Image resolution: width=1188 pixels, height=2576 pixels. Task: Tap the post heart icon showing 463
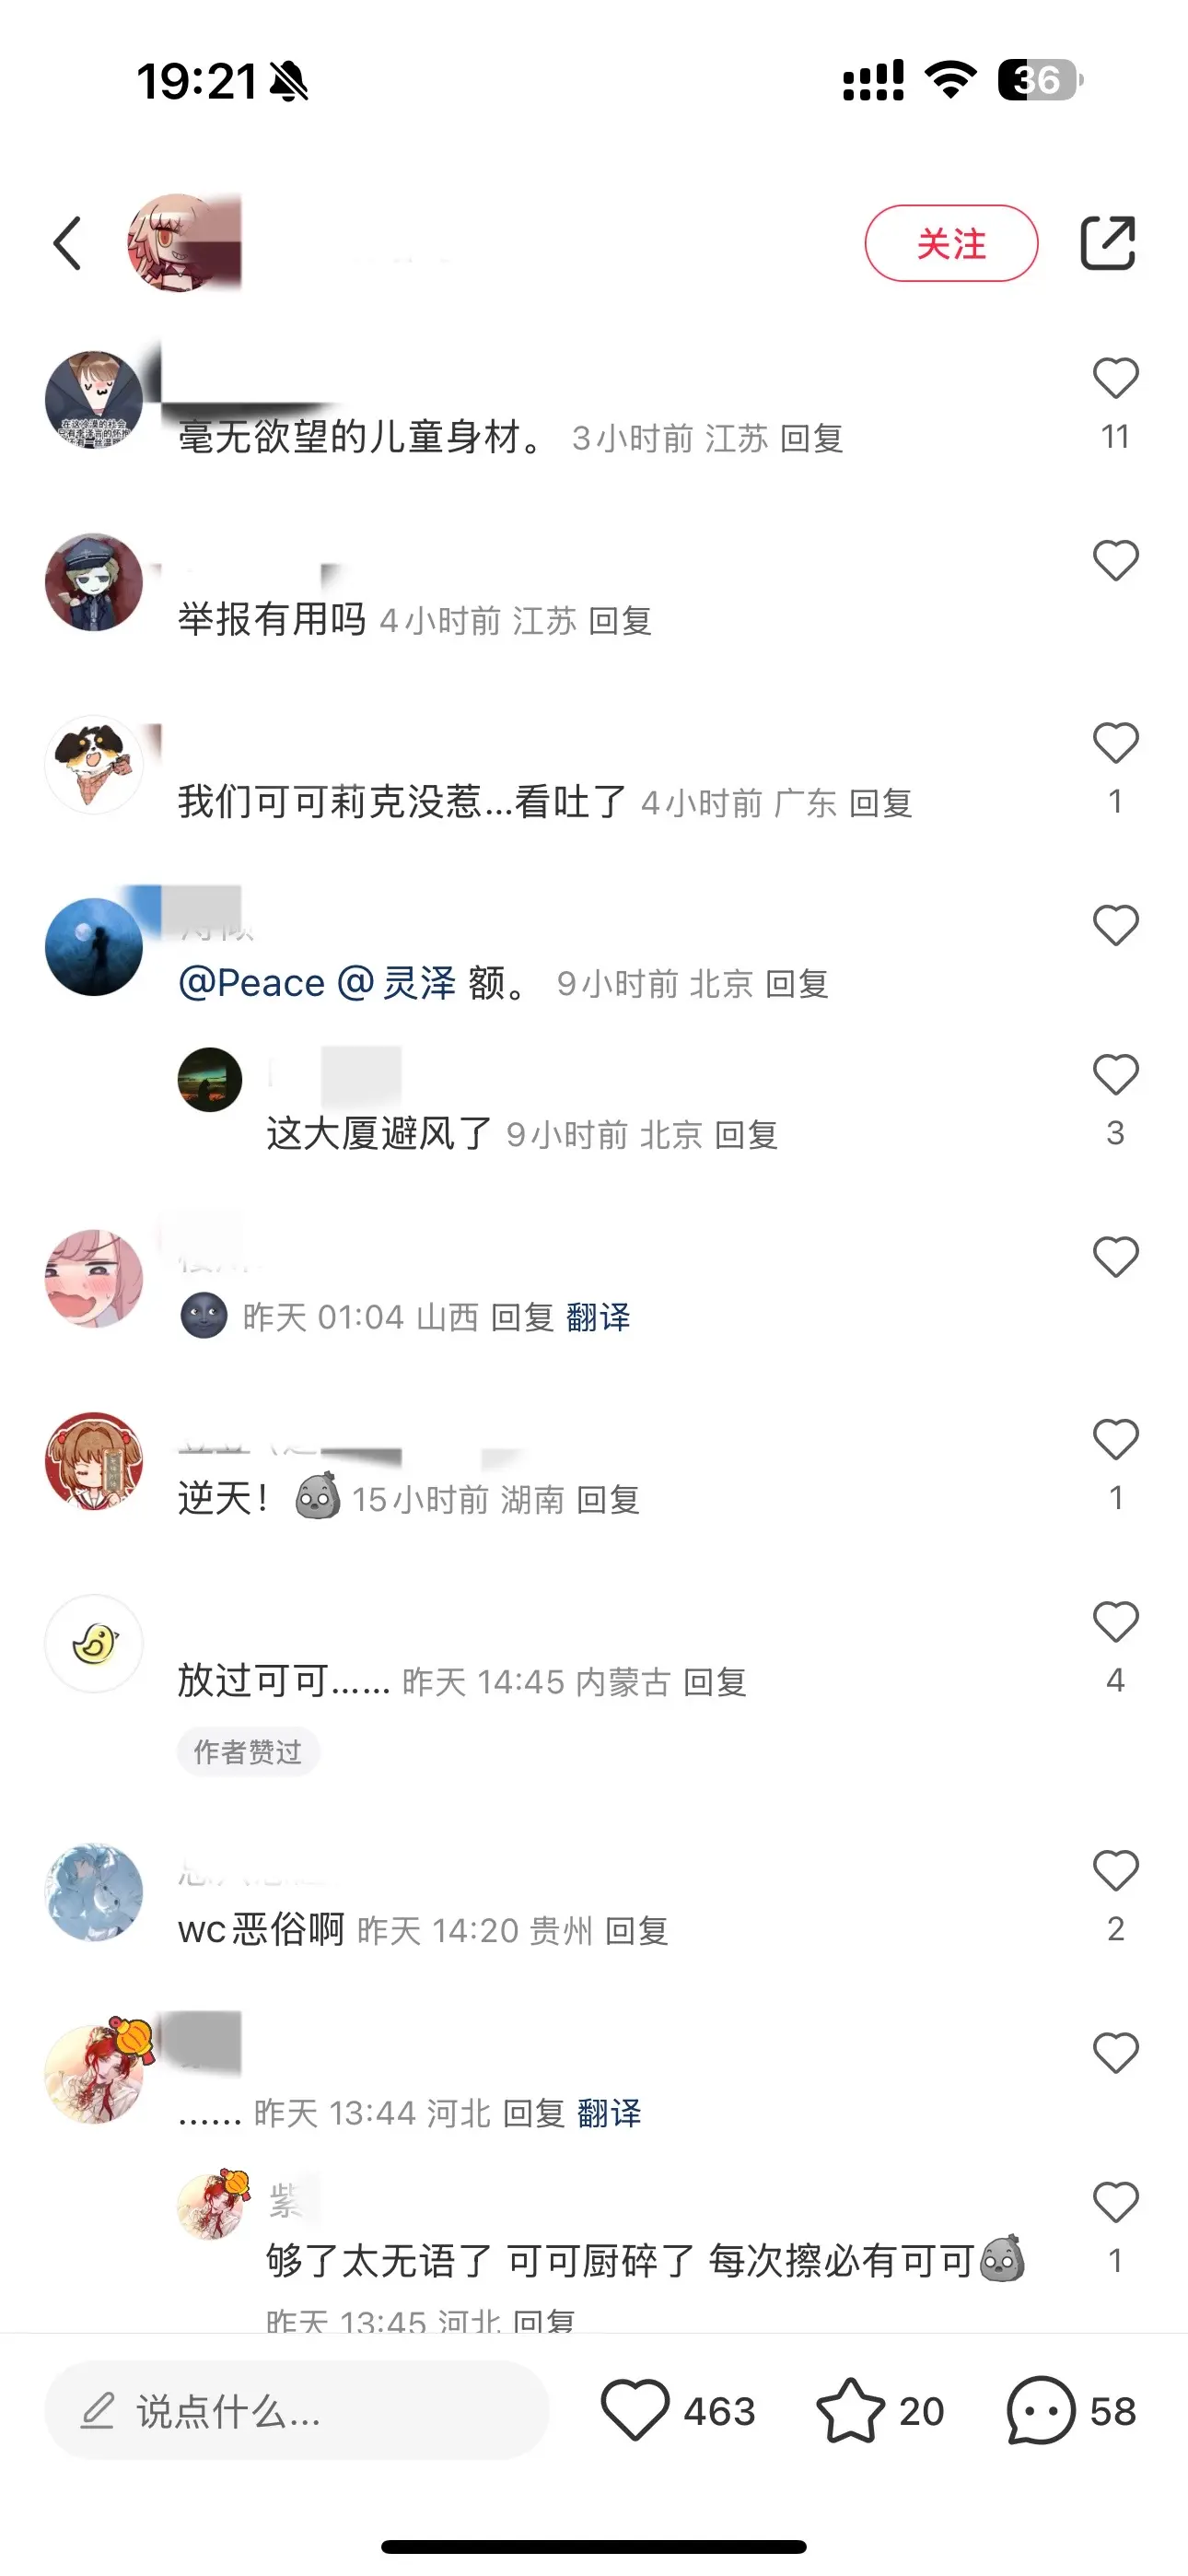[x=635, y=2410]
